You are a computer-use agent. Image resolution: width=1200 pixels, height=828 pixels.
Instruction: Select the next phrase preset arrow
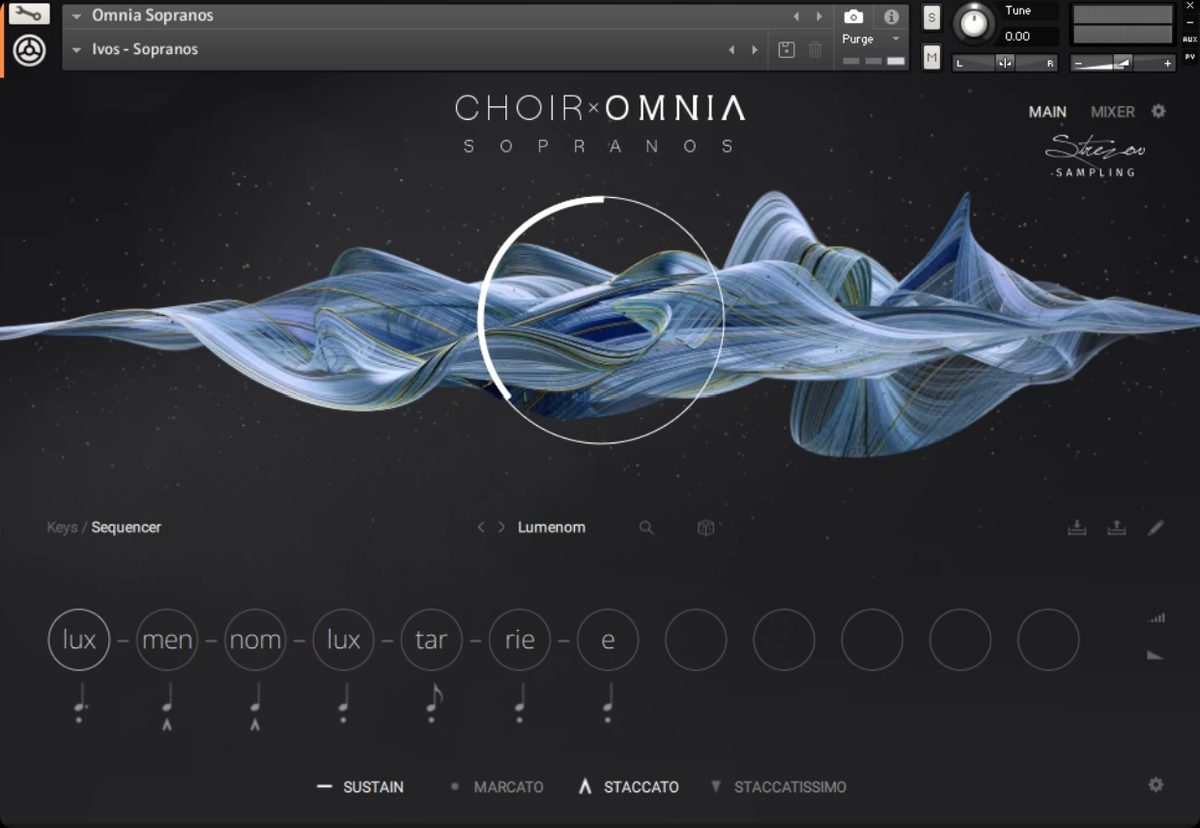(x=501, y=527)
